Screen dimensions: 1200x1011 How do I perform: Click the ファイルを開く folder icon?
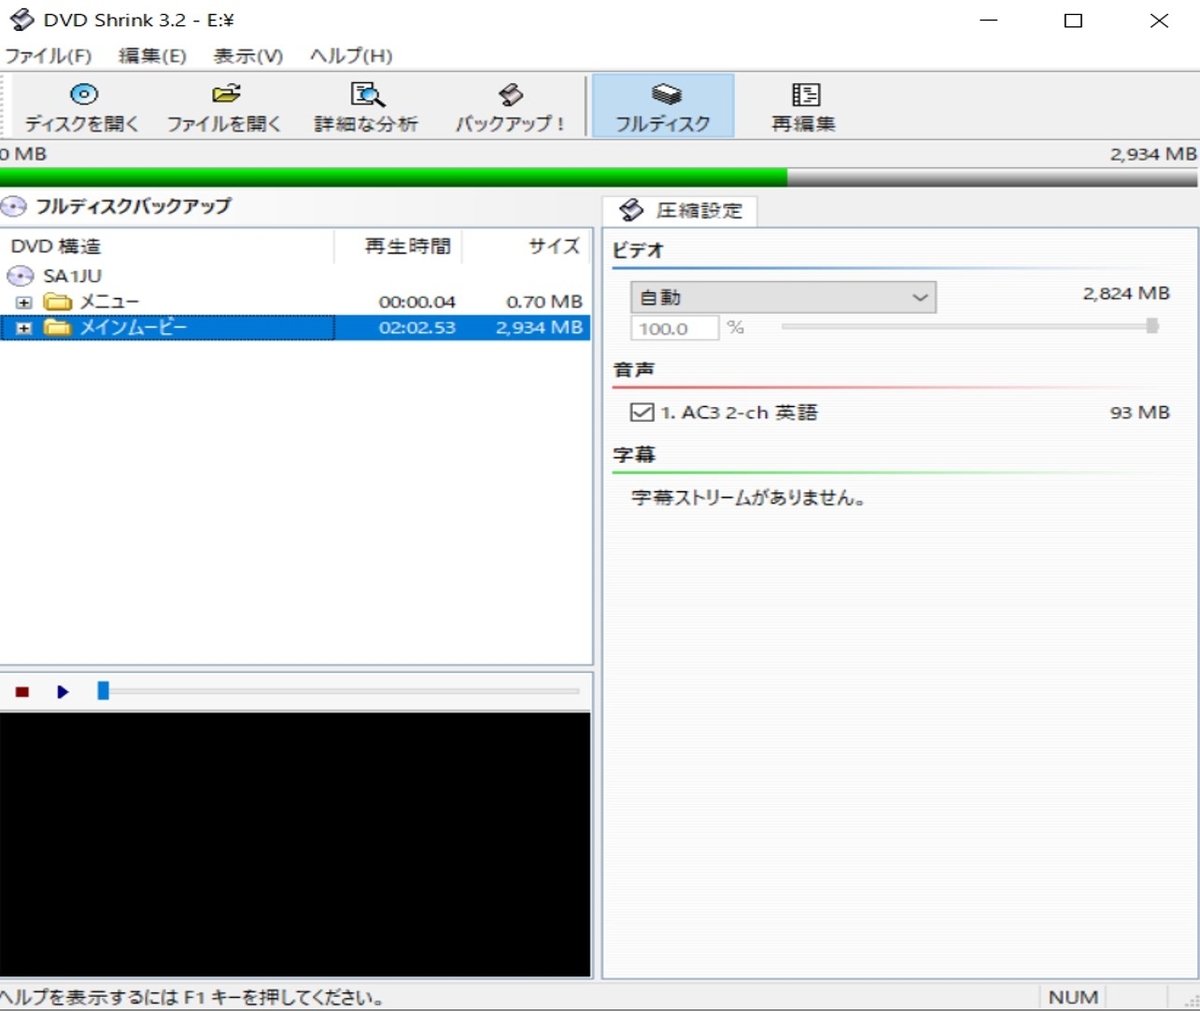226,94
